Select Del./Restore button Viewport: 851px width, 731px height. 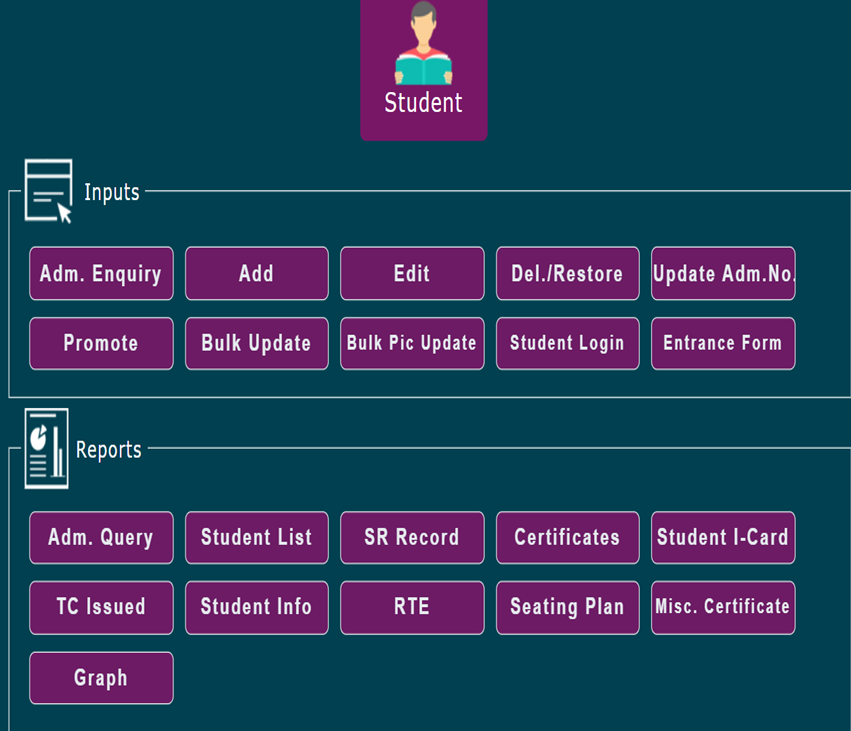coord(567,274)
